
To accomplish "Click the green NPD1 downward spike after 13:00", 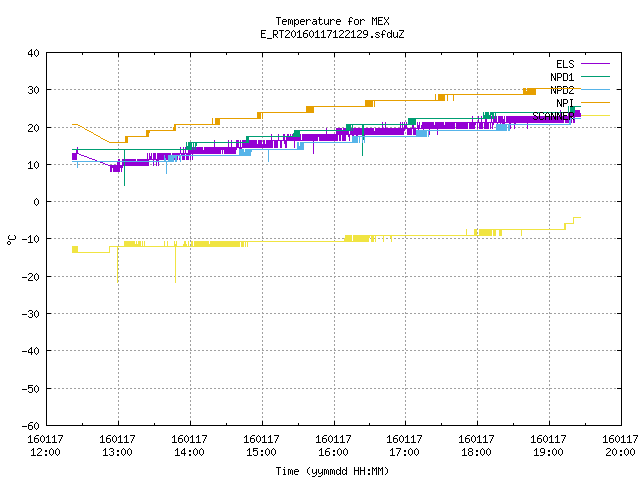I will tap(124, 168).
